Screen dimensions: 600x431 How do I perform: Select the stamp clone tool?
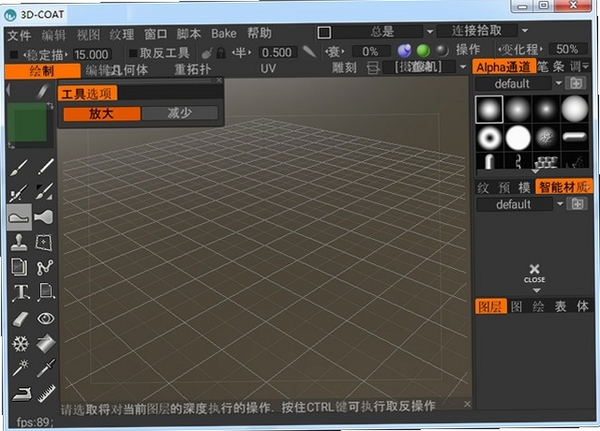point(19,242)
